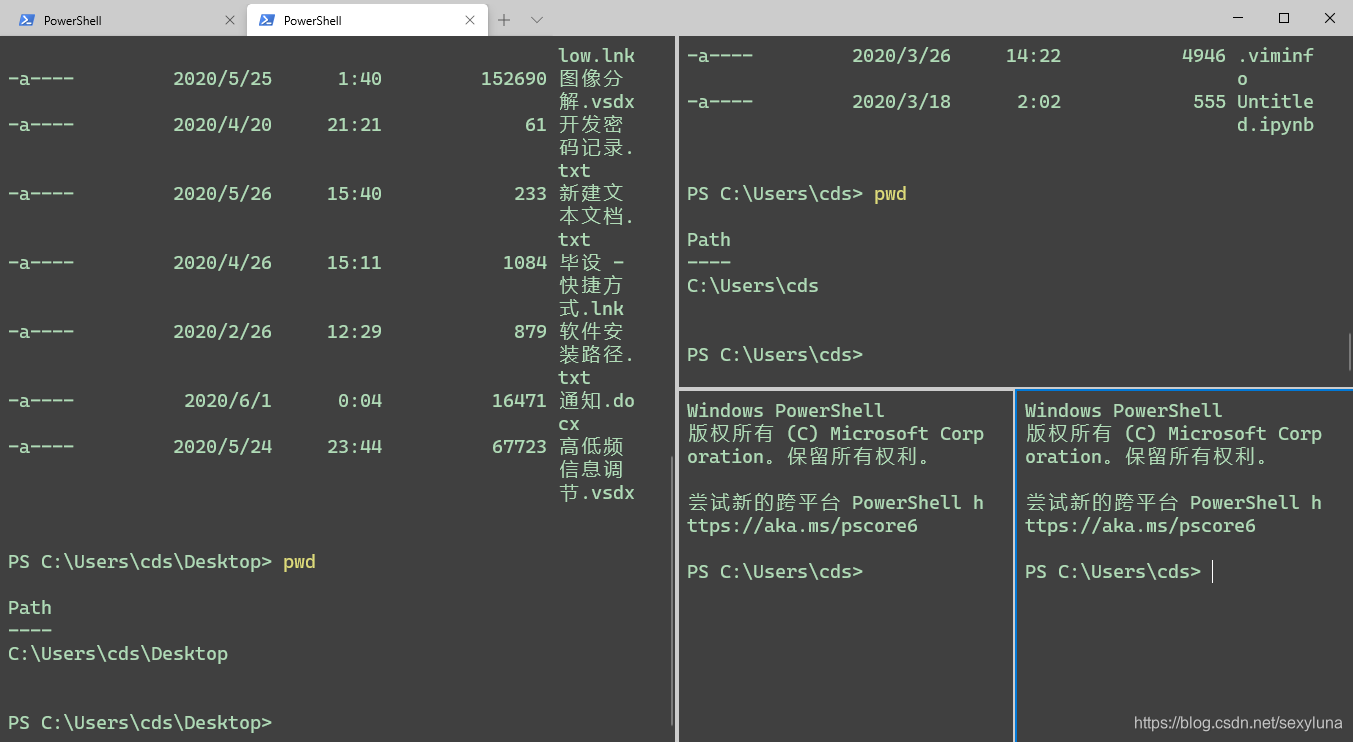Click Path header in left pane
The height and width of the screenshot is (742, 1353).
click(30, 608)
